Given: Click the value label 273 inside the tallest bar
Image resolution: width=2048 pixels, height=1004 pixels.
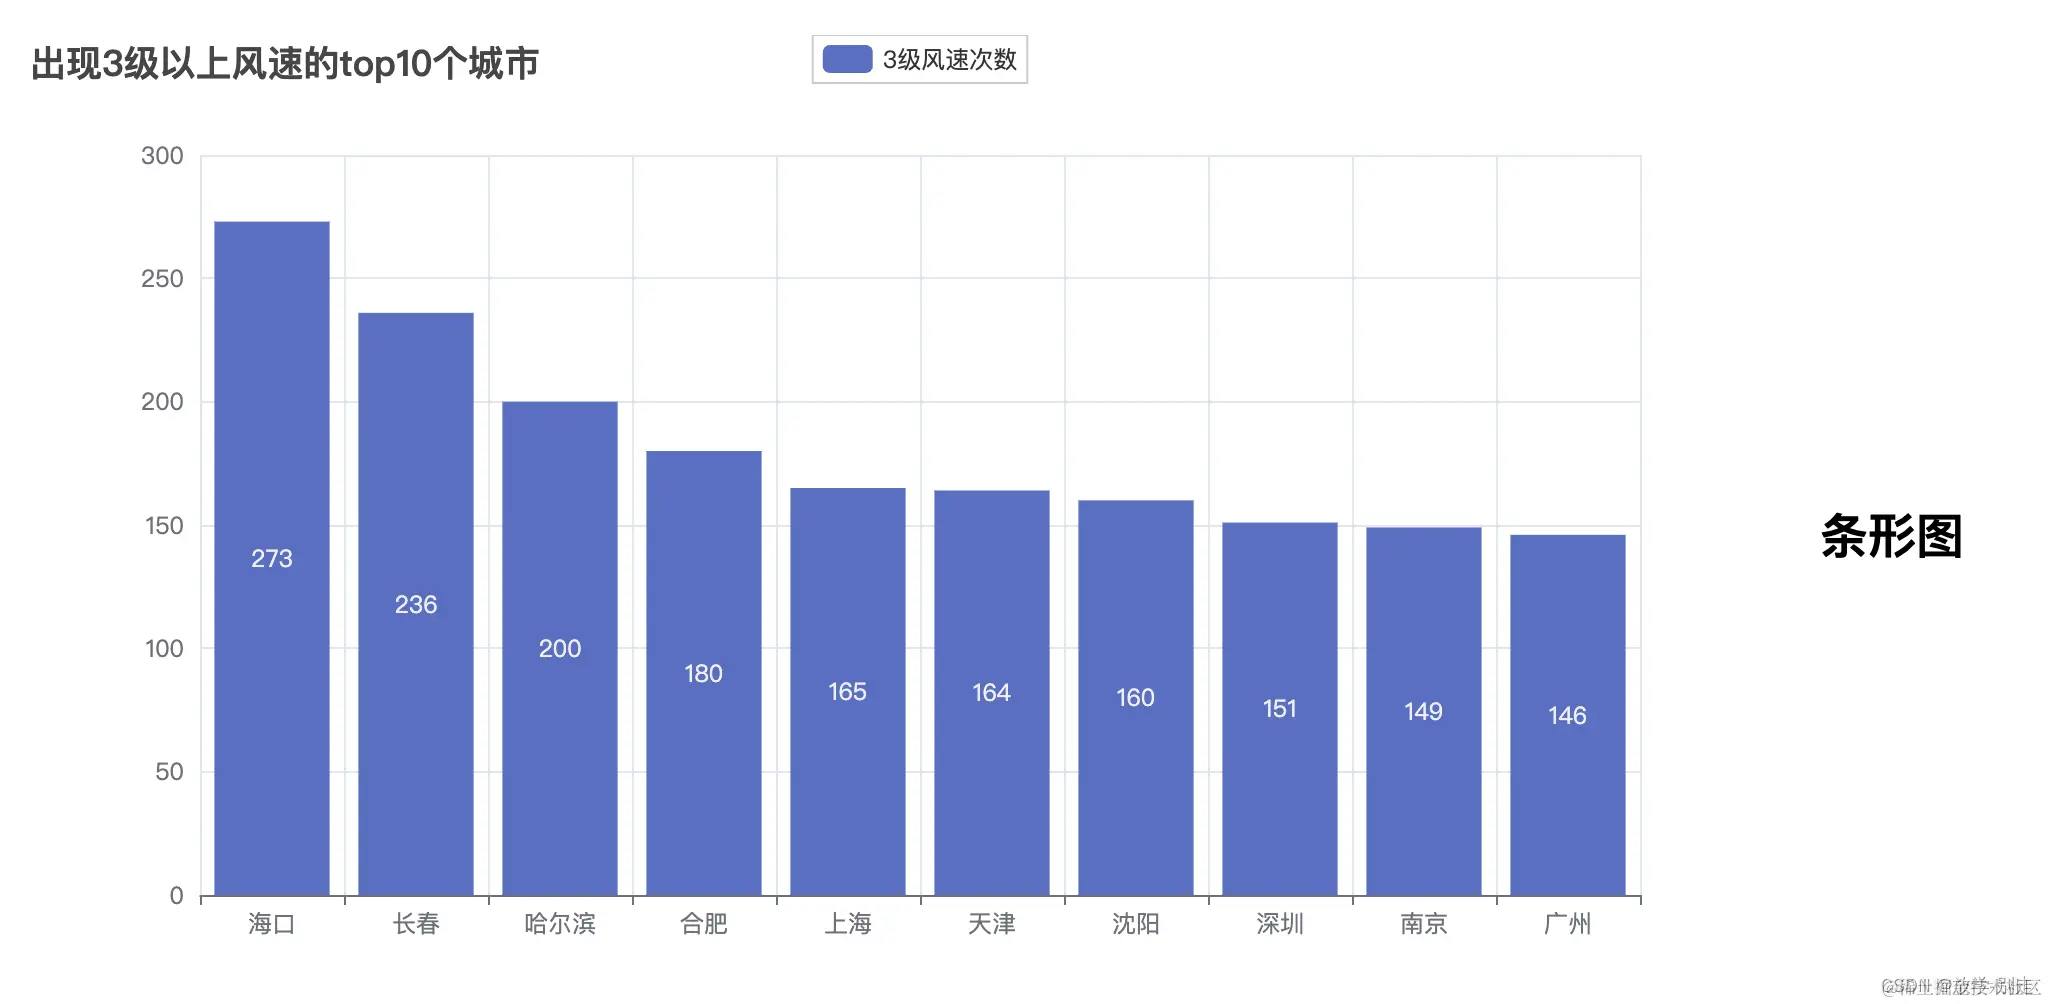Looking at the screenshot, I should pyautogui.click(x=271, y=558).
